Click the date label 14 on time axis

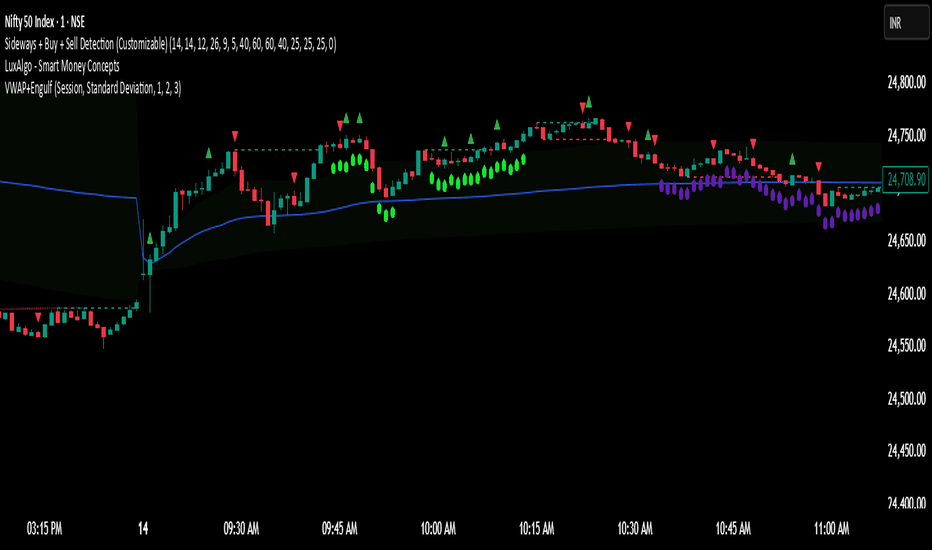coord(143,528)
